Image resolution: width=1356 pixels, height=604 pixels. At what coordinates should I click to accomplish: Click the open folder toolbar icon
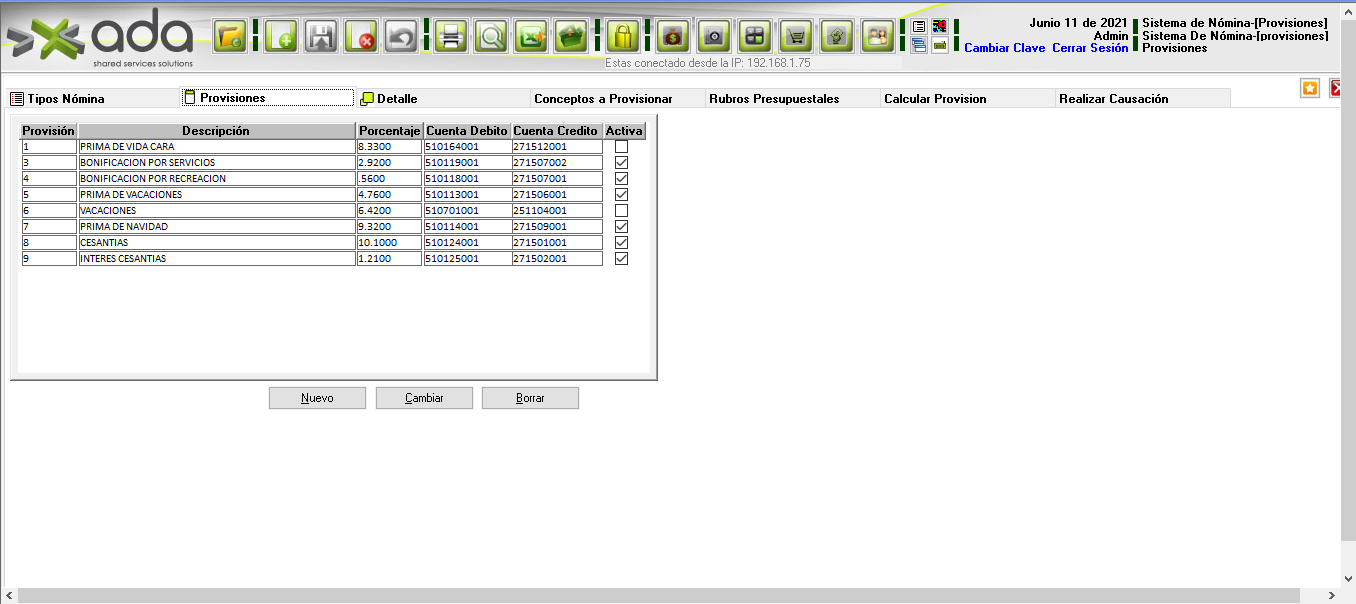(230, 37)
